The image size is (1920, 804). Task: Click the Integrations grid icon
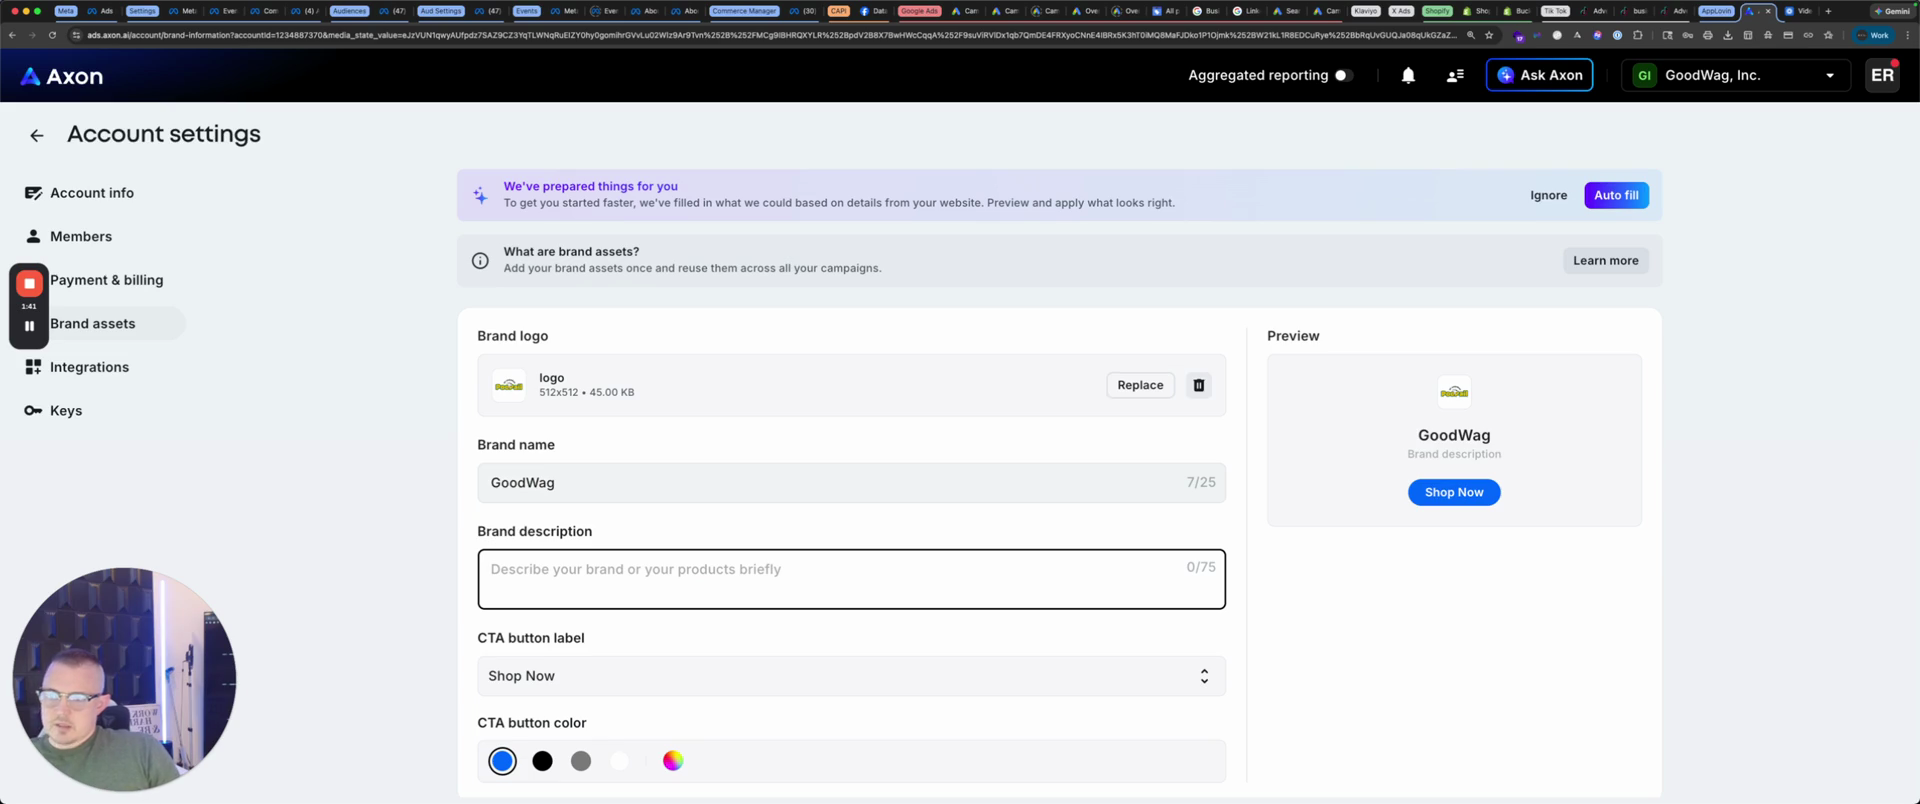tap(33, 367)
